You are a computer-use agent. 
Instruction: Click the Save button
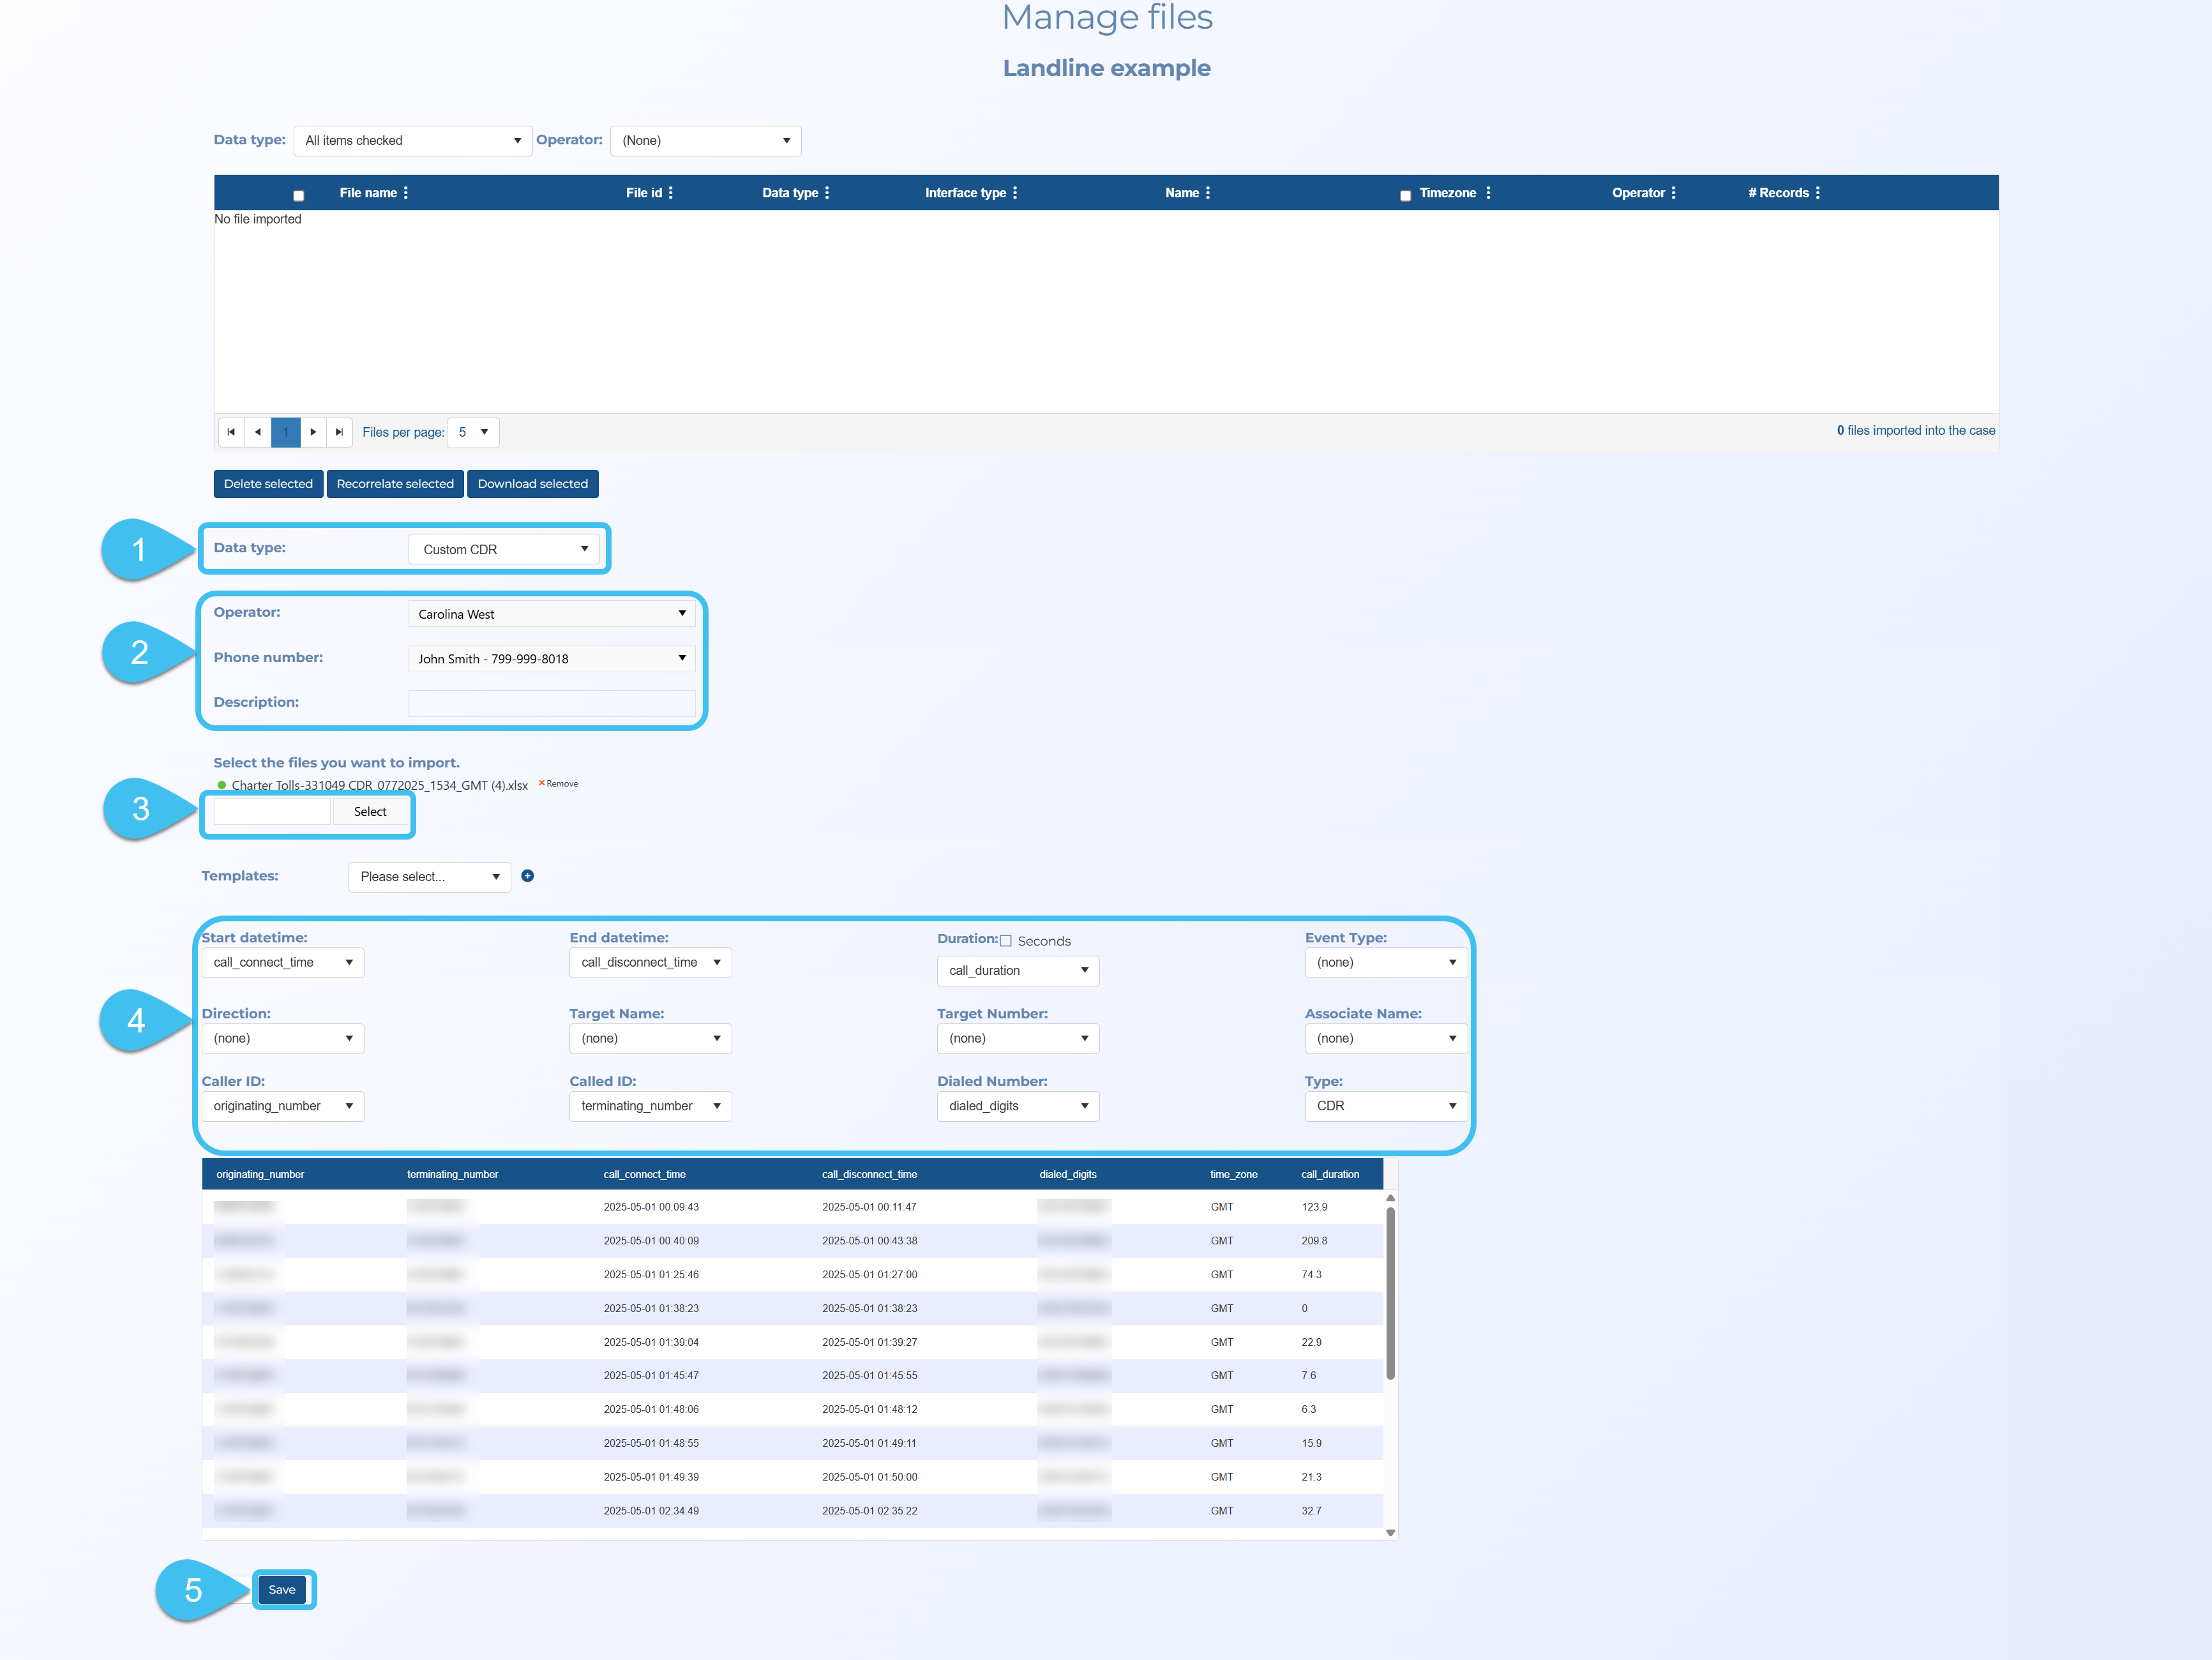(x=282, y=1590)
